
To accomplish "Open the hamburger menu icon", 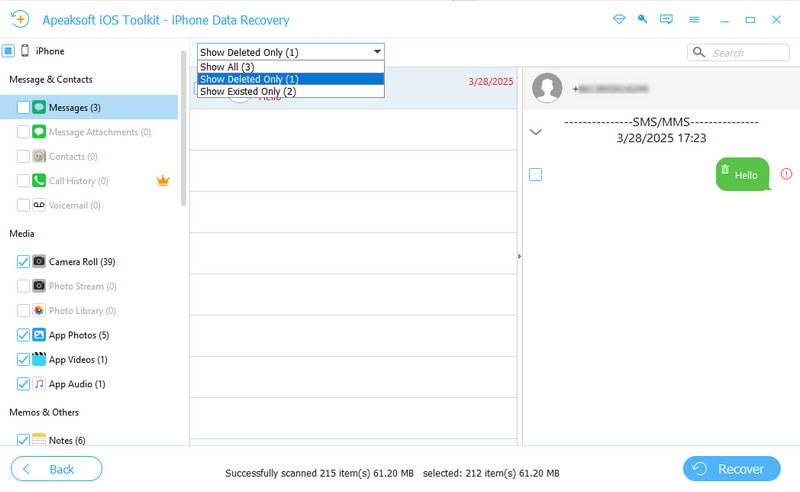I will (x=694, y=20).
